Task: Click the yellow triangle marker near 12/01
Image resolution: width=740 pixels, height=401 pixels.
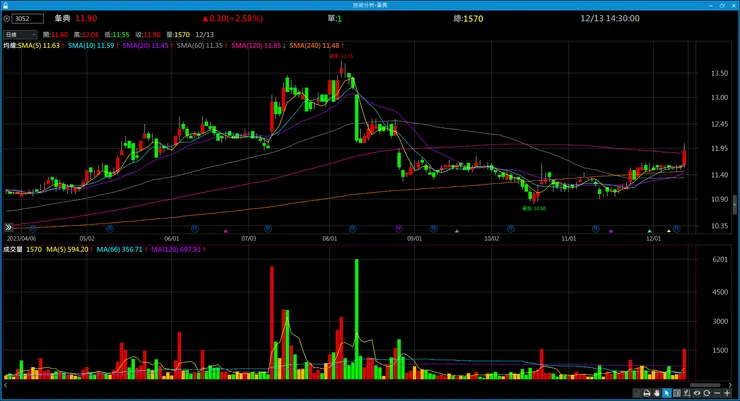Action: pos(669,231)
